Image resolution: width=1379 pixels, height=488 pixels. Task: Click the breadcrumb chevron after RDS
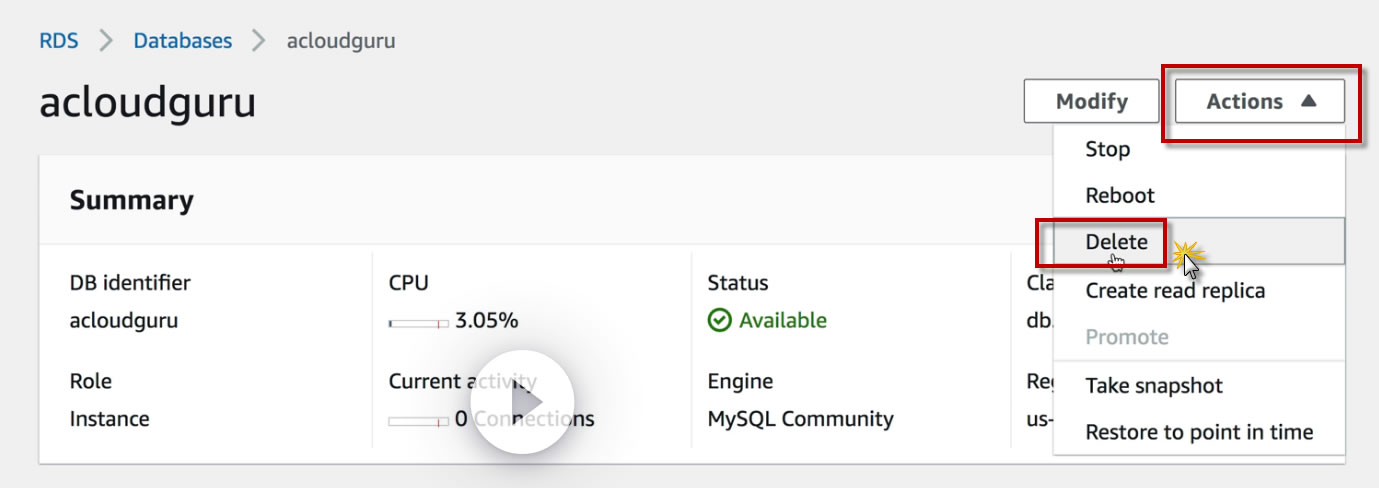[x=106, y=41]
